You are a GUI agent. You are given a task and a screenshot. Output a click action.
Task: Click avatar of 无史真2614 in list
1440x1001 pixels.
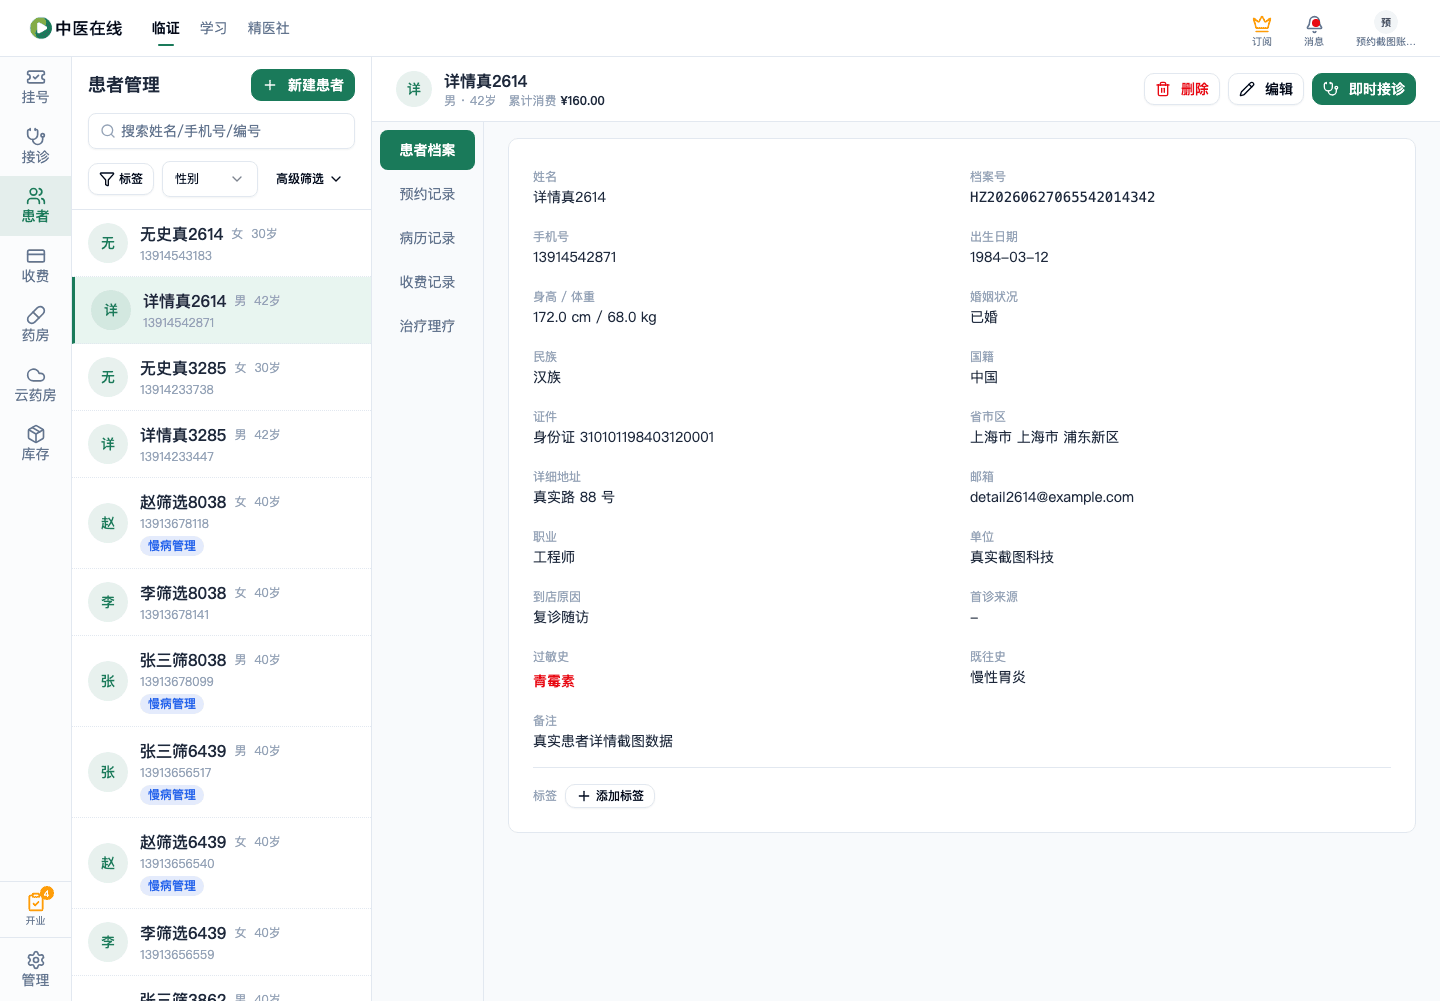(x=108, y=243)
